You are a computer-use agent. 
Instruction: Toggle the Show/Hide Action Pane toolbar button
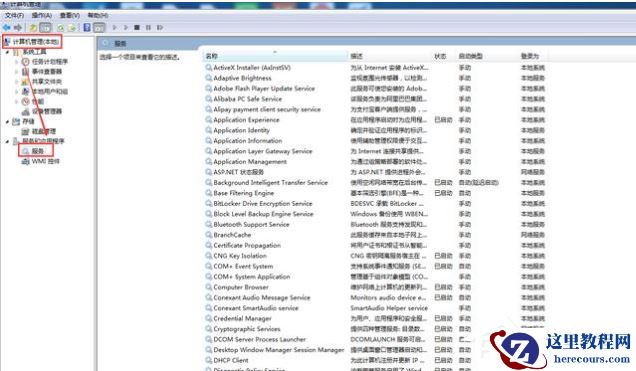(x=99, y=28)
